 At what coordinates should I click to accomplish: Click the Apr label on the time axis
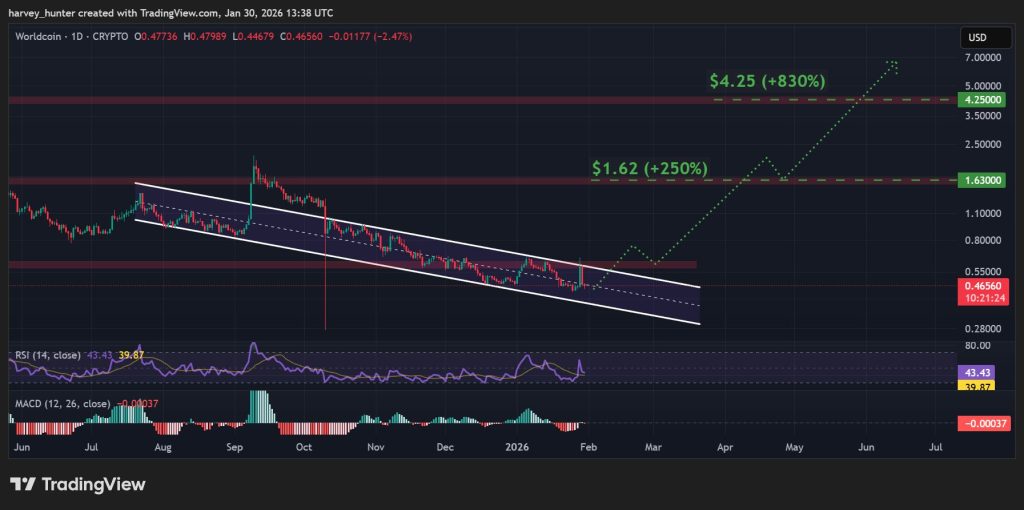point(724,448)
